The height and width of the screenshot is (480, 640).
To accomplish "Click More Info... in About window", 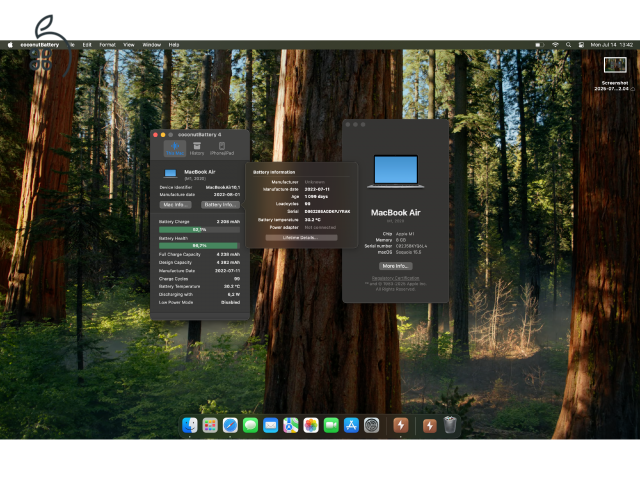I will [396, 266].
